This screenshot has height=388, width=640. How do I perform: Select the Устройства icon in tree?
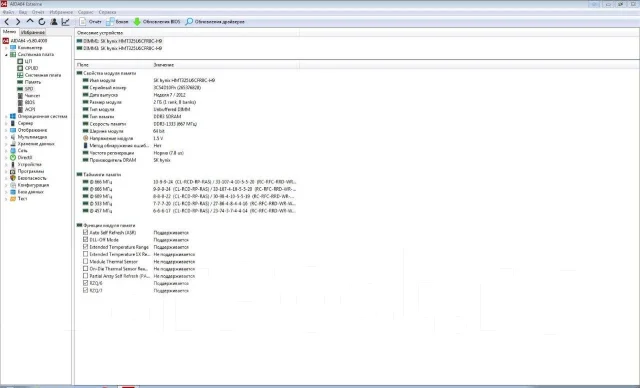pos(13,164)
